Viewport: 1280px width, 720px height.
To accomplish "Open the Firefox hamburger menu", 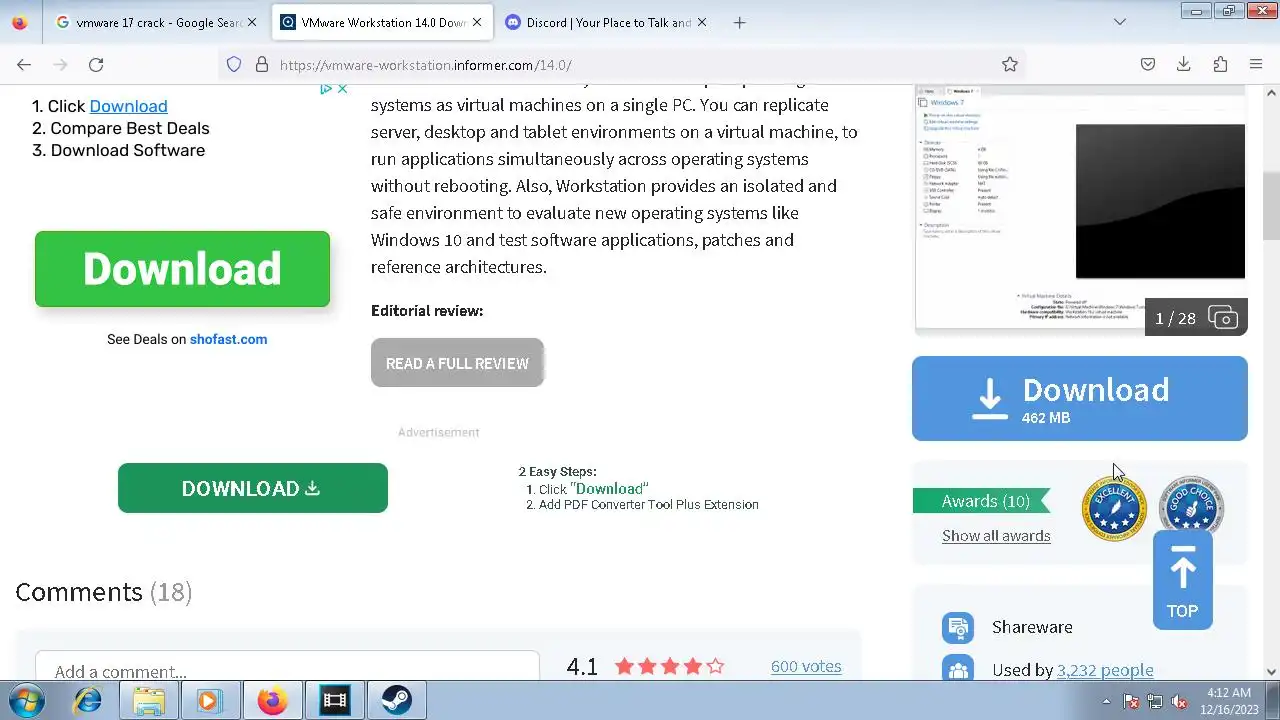I will pos(1256,64).
